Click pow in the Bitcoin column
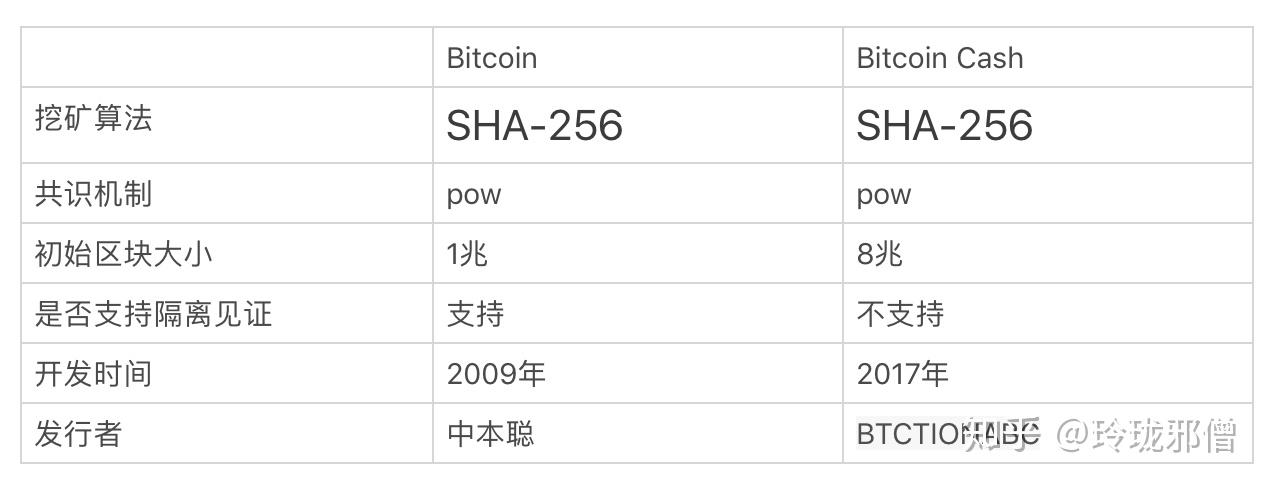Image resolution: width=1270 pixels, height=486 pixels. tap(474, 195)
